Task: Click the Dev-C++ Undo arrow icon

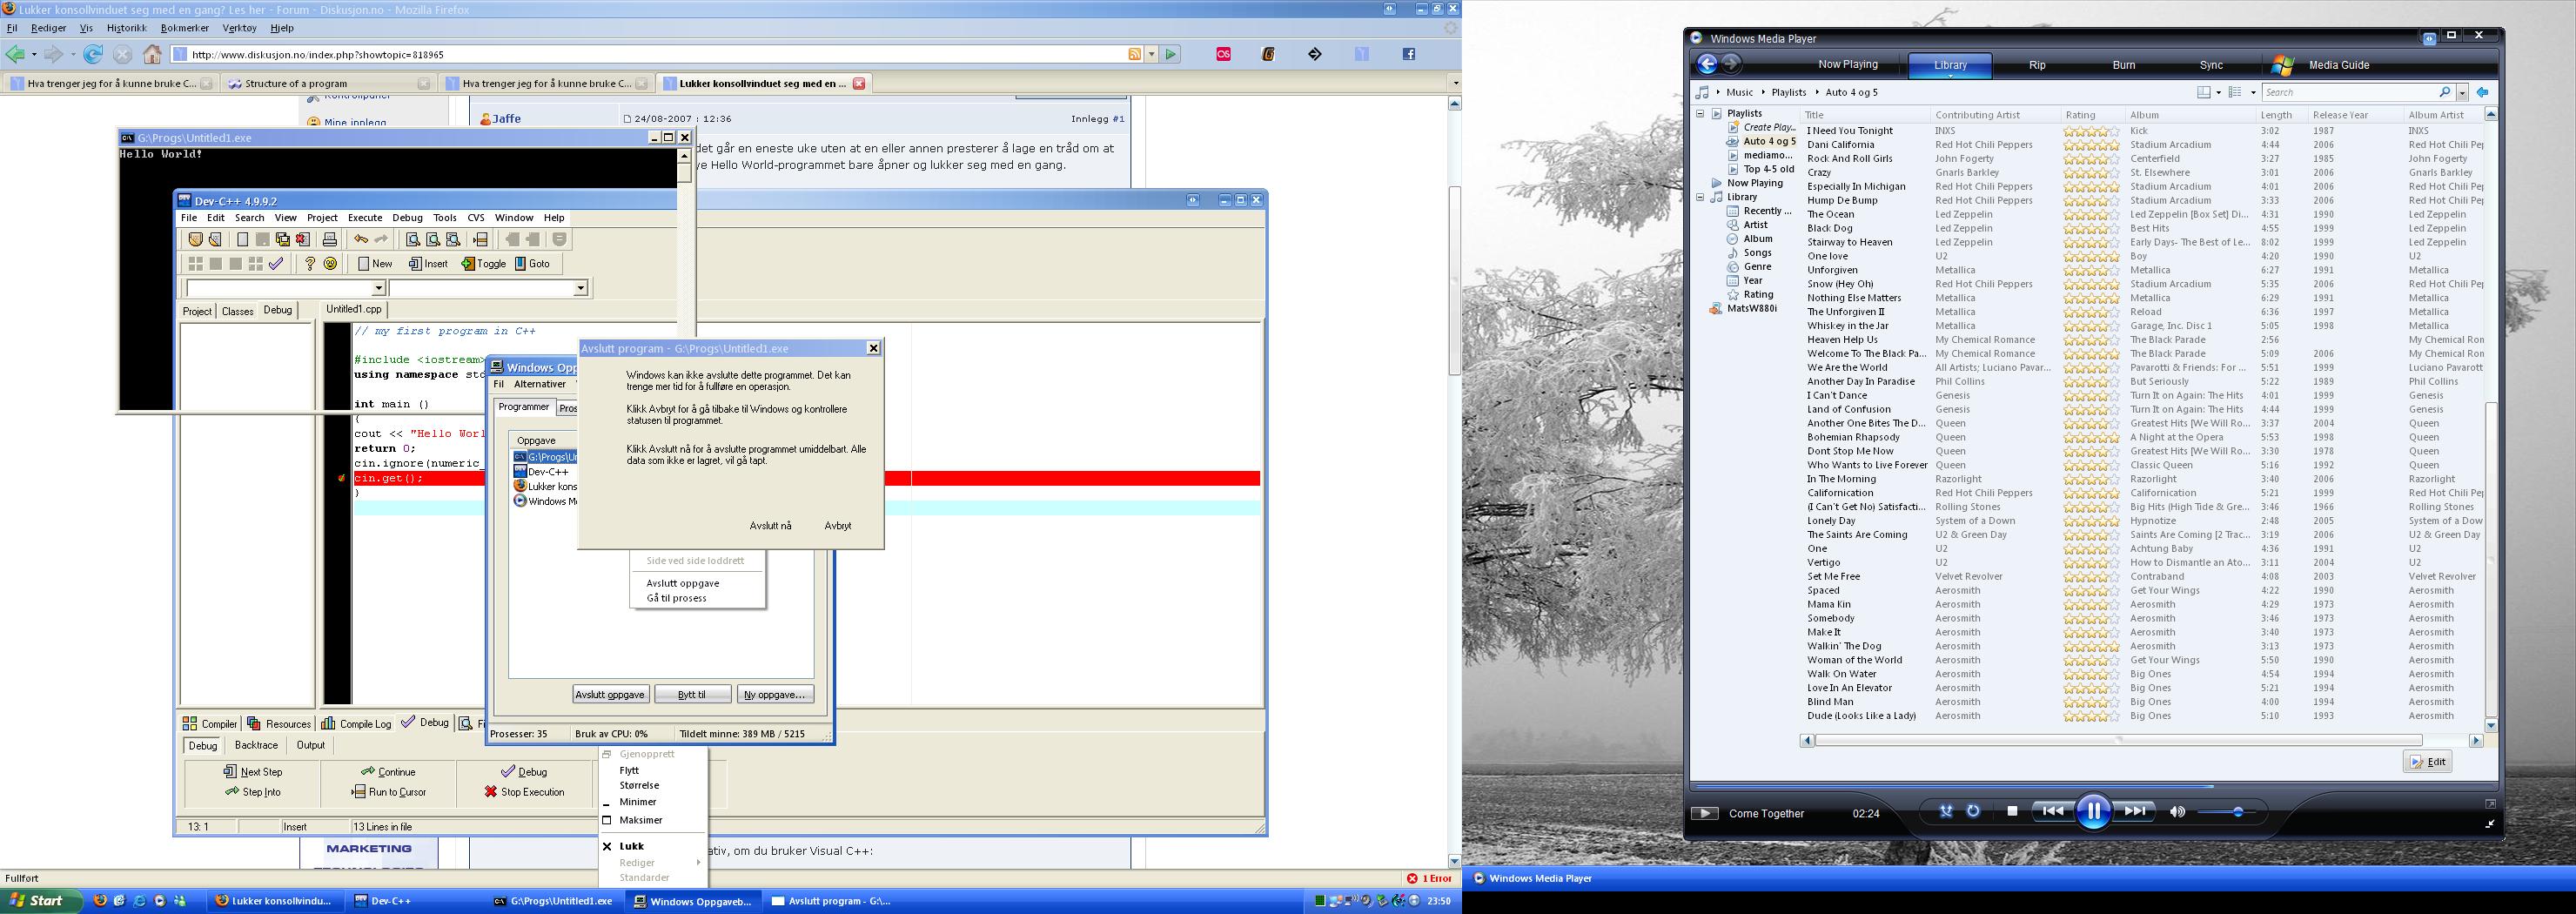Action: coord(361,239)
